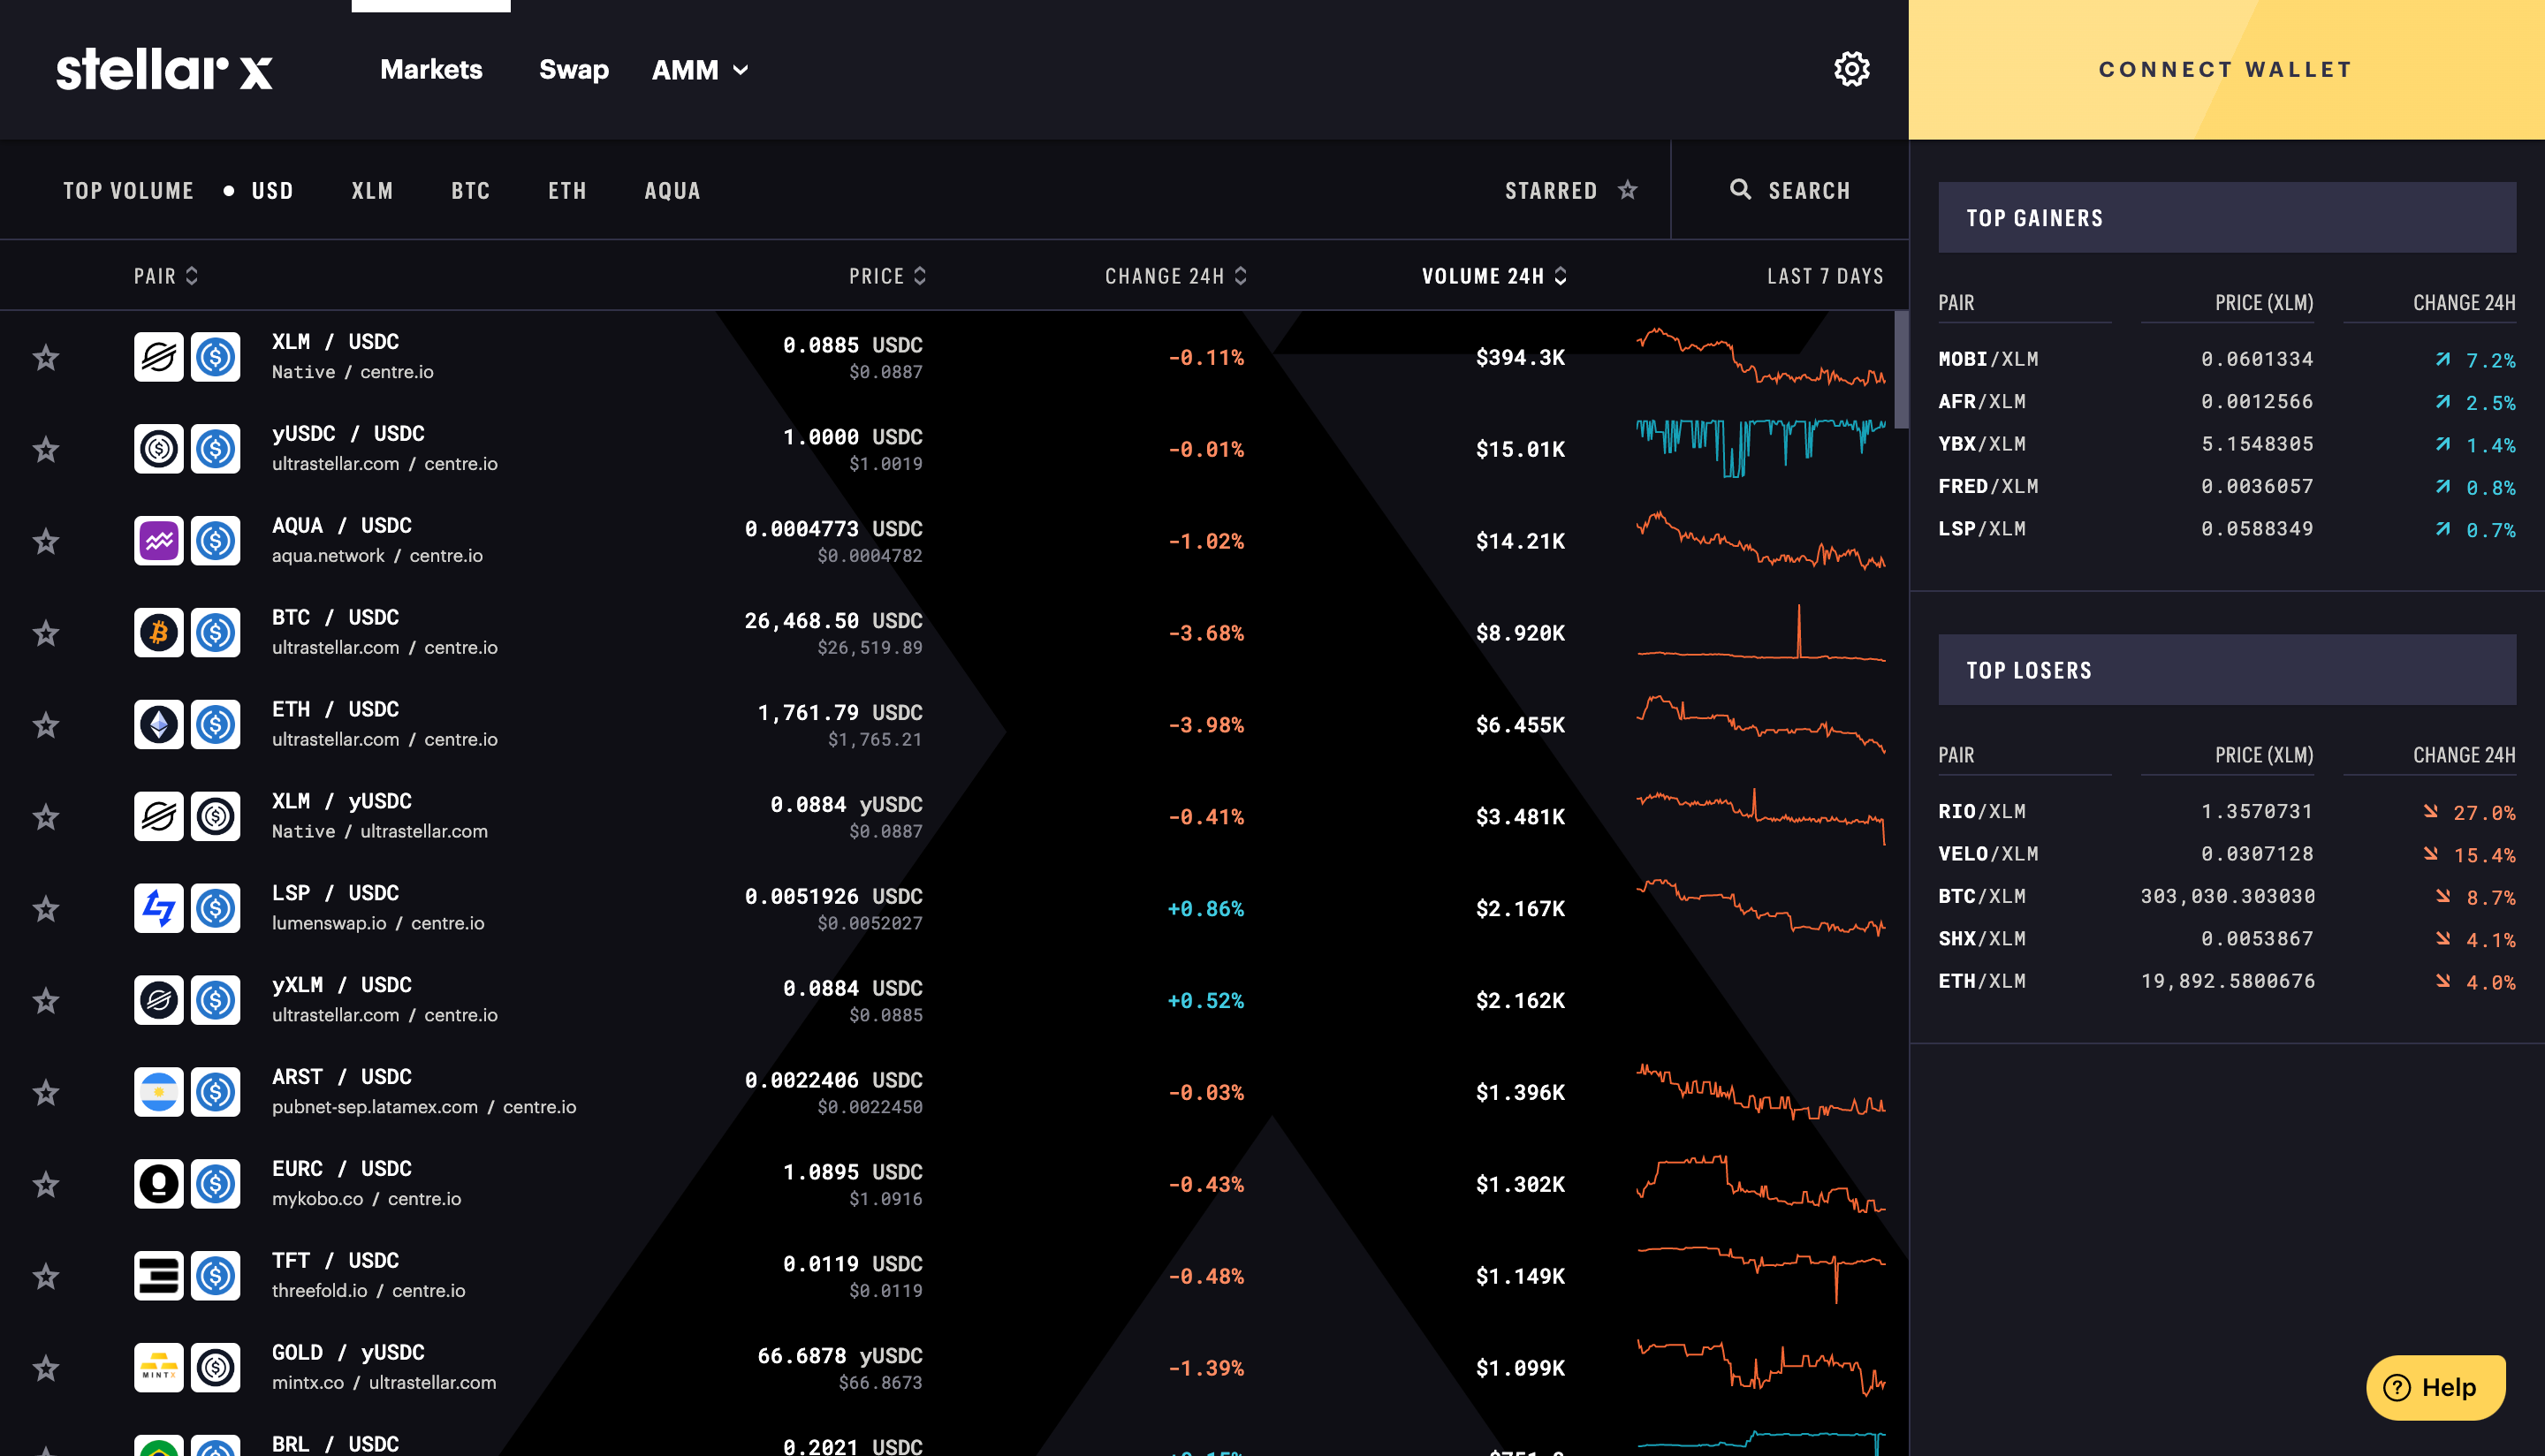The height and width of the screenshot is (1456, 2545).
Task: Expand the AMM dropdown menu
Action: tap(700, 70)
